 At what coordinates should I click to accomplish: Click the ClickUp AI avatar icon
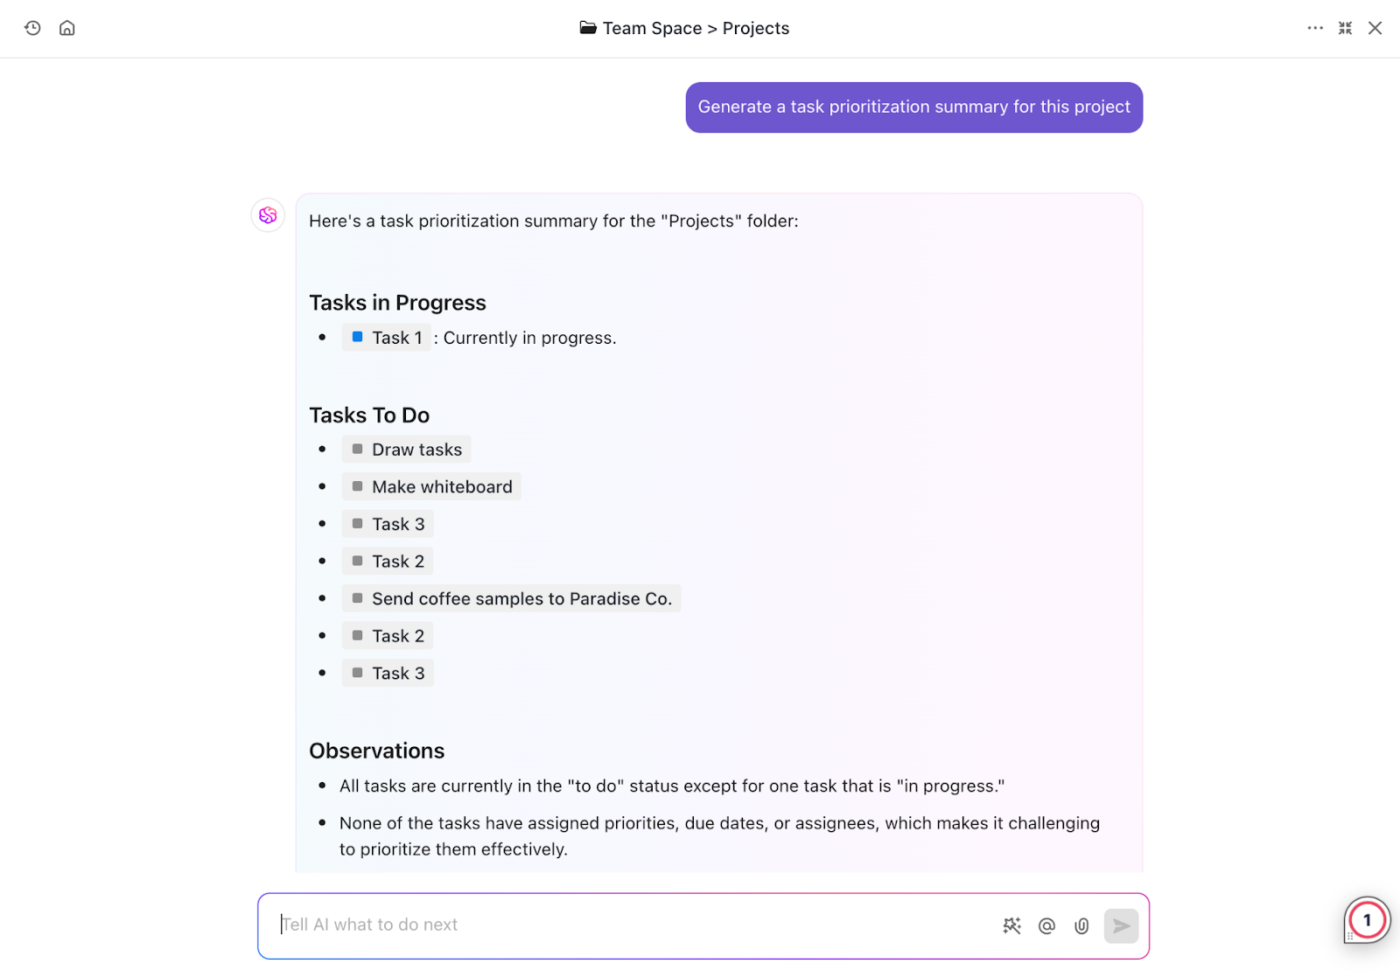268,215
